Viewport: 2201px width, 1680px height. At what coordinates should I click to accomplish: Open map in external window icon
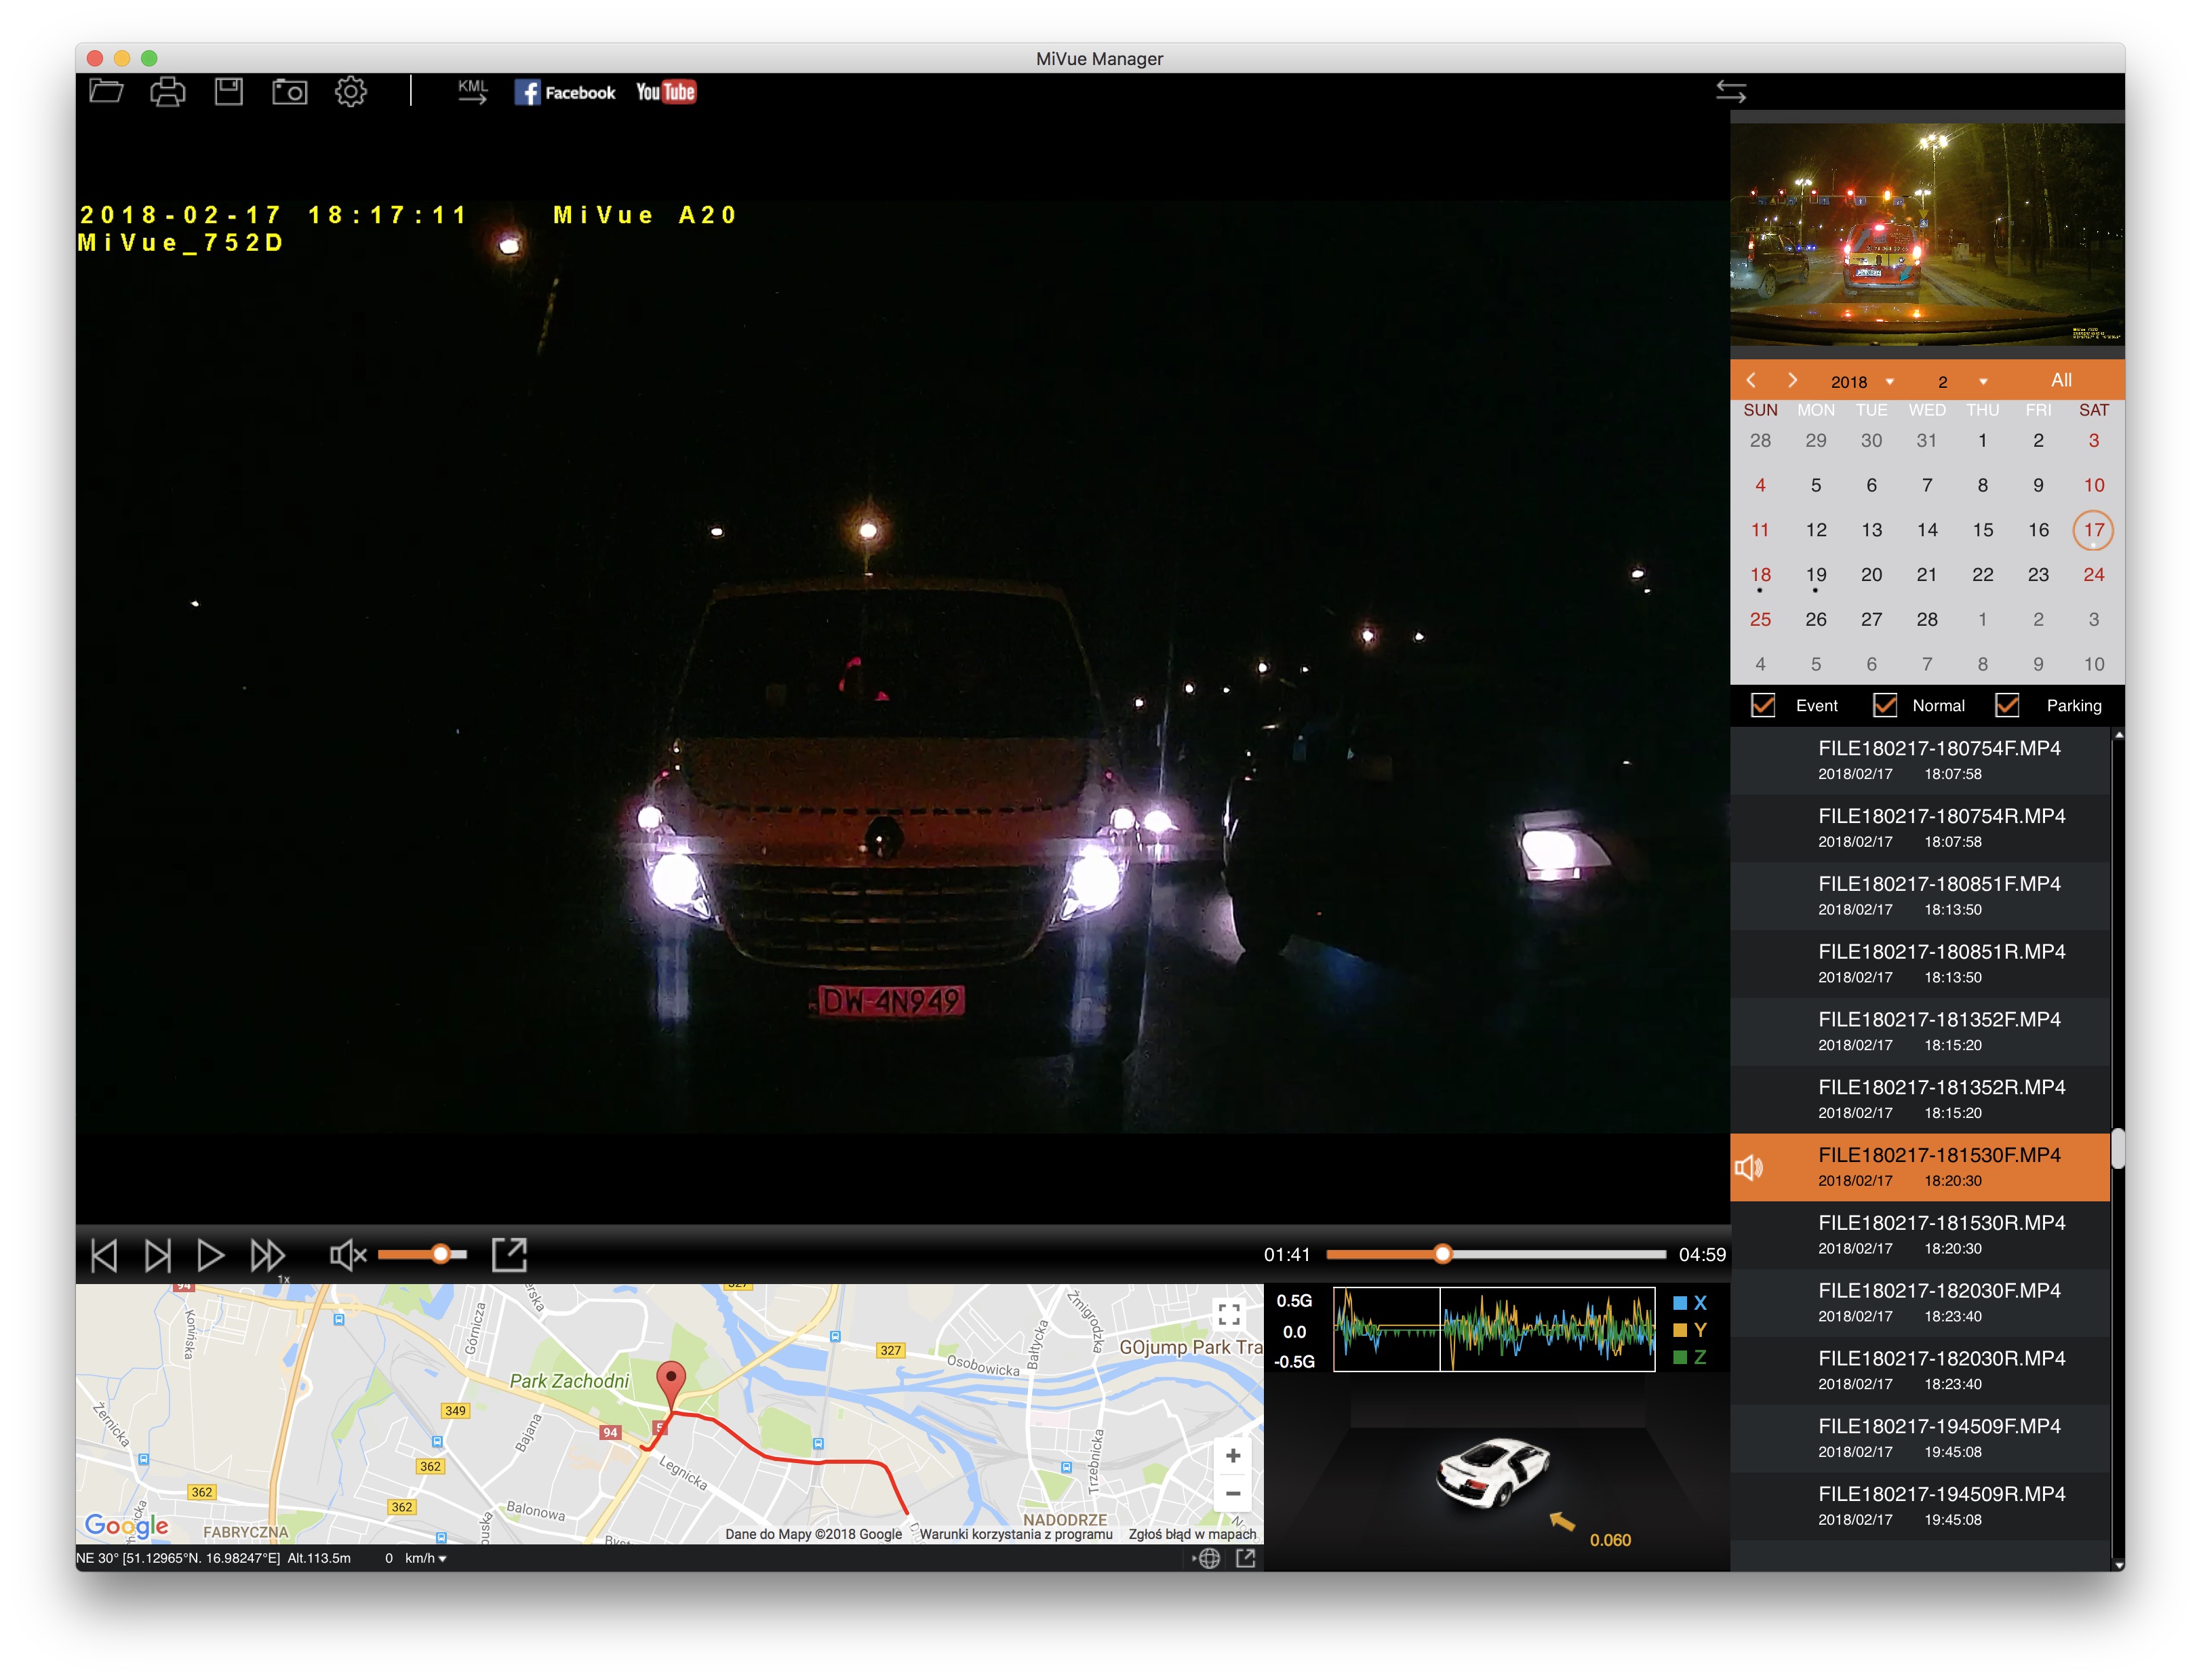tap(1246, 1558)
